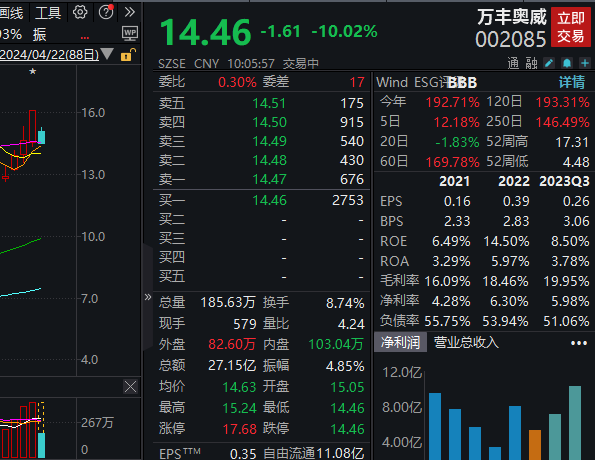Image resolution: width=595 pixels, height=461 pixels.
Task: Click the red 立即交易 button
Action: click(x=571, y=27)
